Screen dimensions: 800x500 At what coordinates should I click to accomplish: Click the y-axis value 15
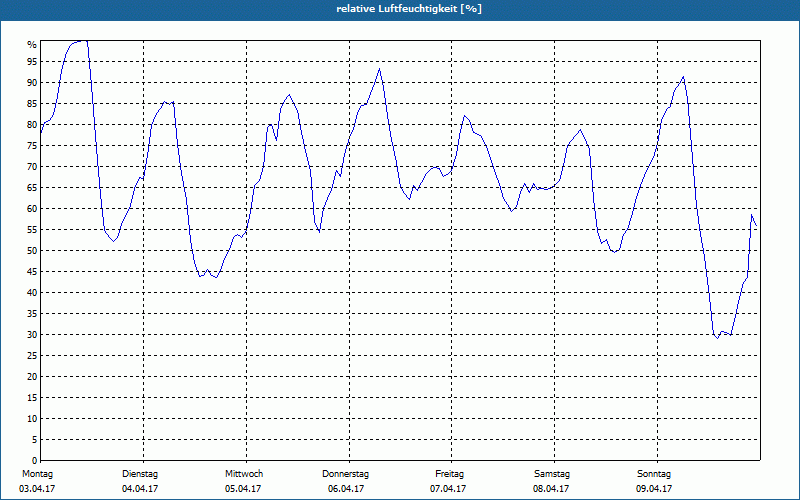32,397
